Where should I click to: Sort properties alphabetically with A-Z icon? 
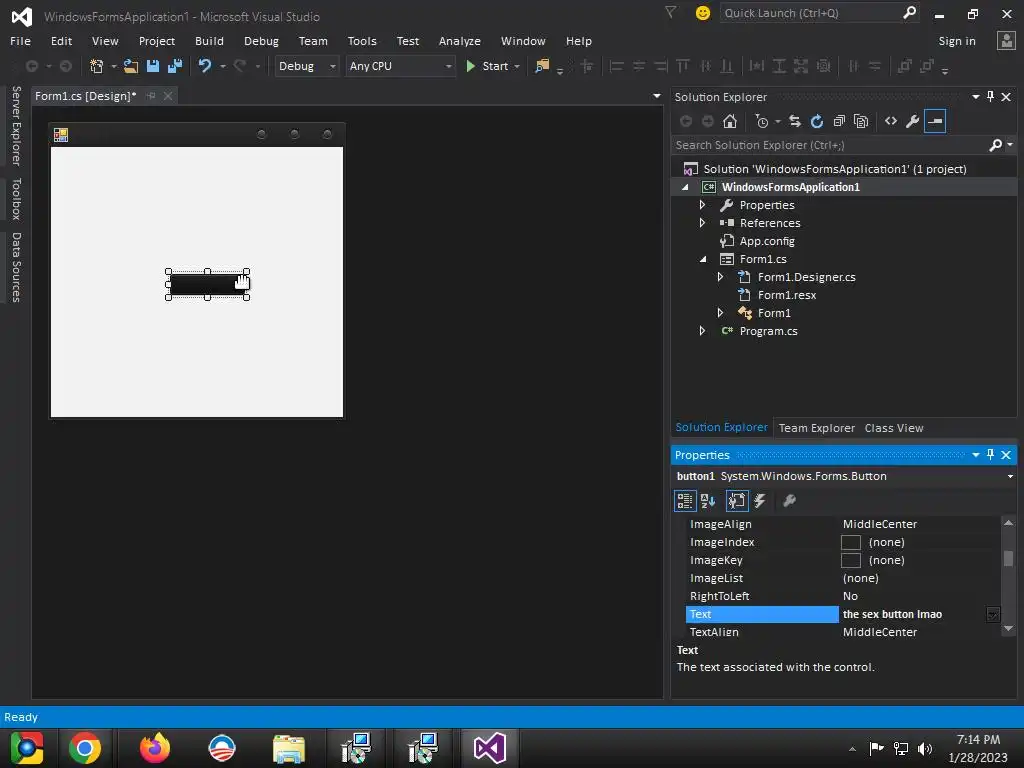tap(708, 501)
